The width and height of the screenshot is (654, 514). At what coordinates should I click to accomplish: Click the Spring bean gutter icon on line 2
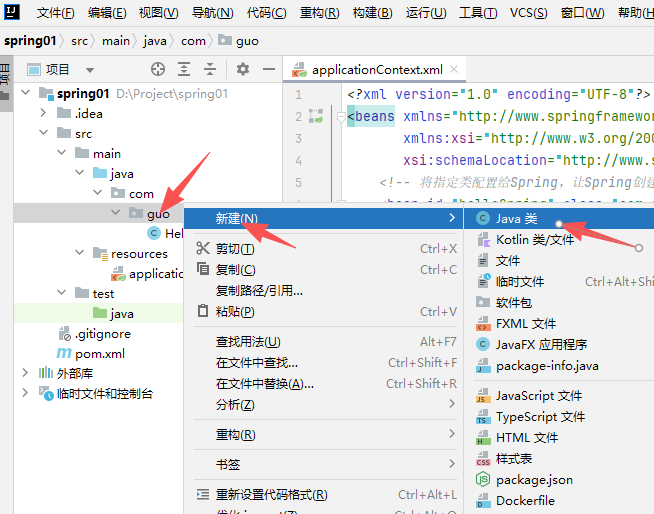pos(315,116)
